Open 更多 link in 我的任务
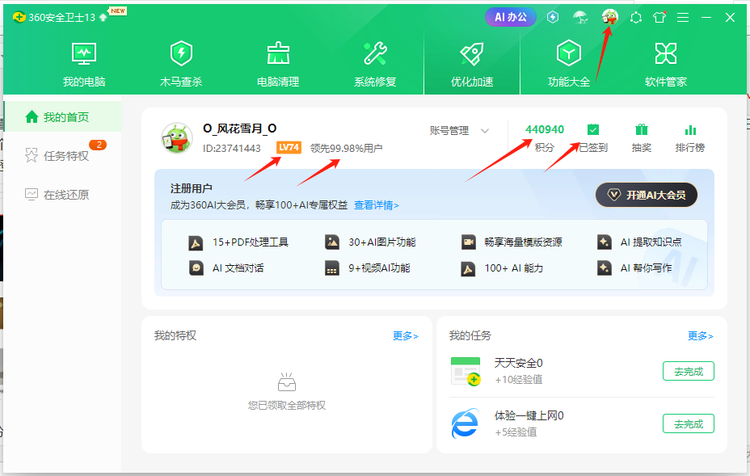Viewport: 750px width, 476px height. point(700,336)
